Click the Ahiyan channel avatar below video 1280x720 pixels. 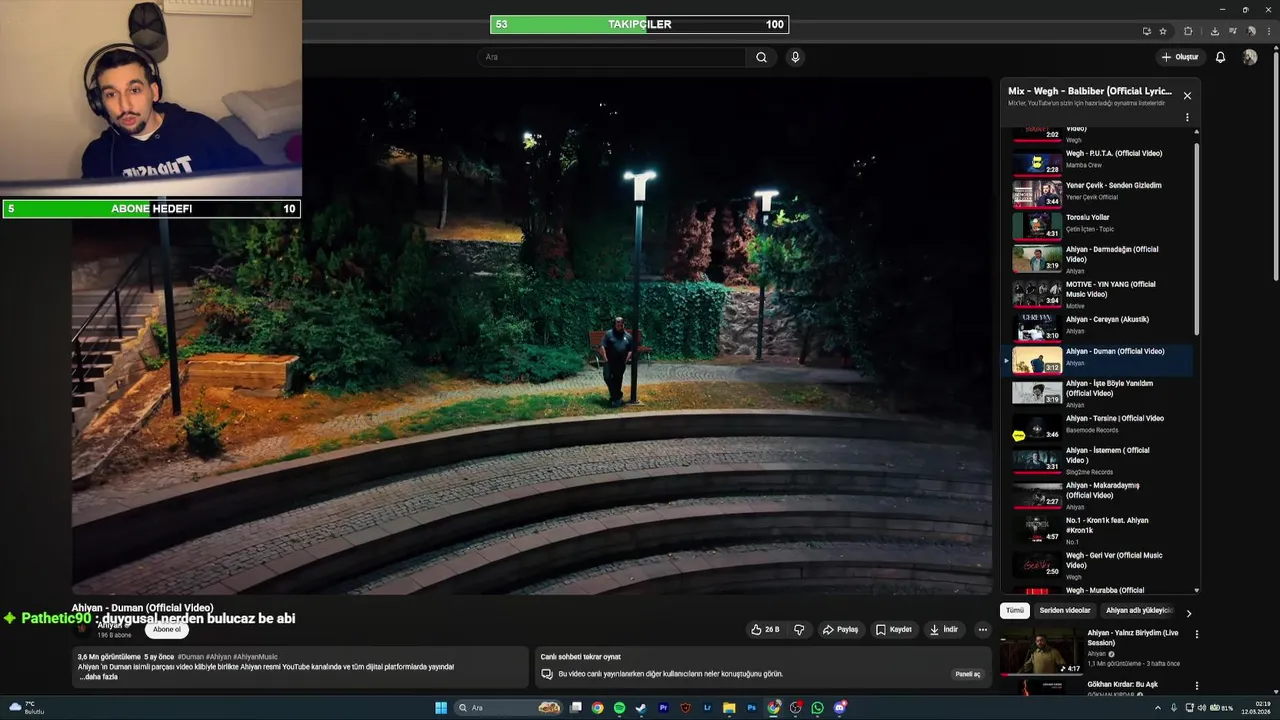pyautogui.click(x=83, y=629)
